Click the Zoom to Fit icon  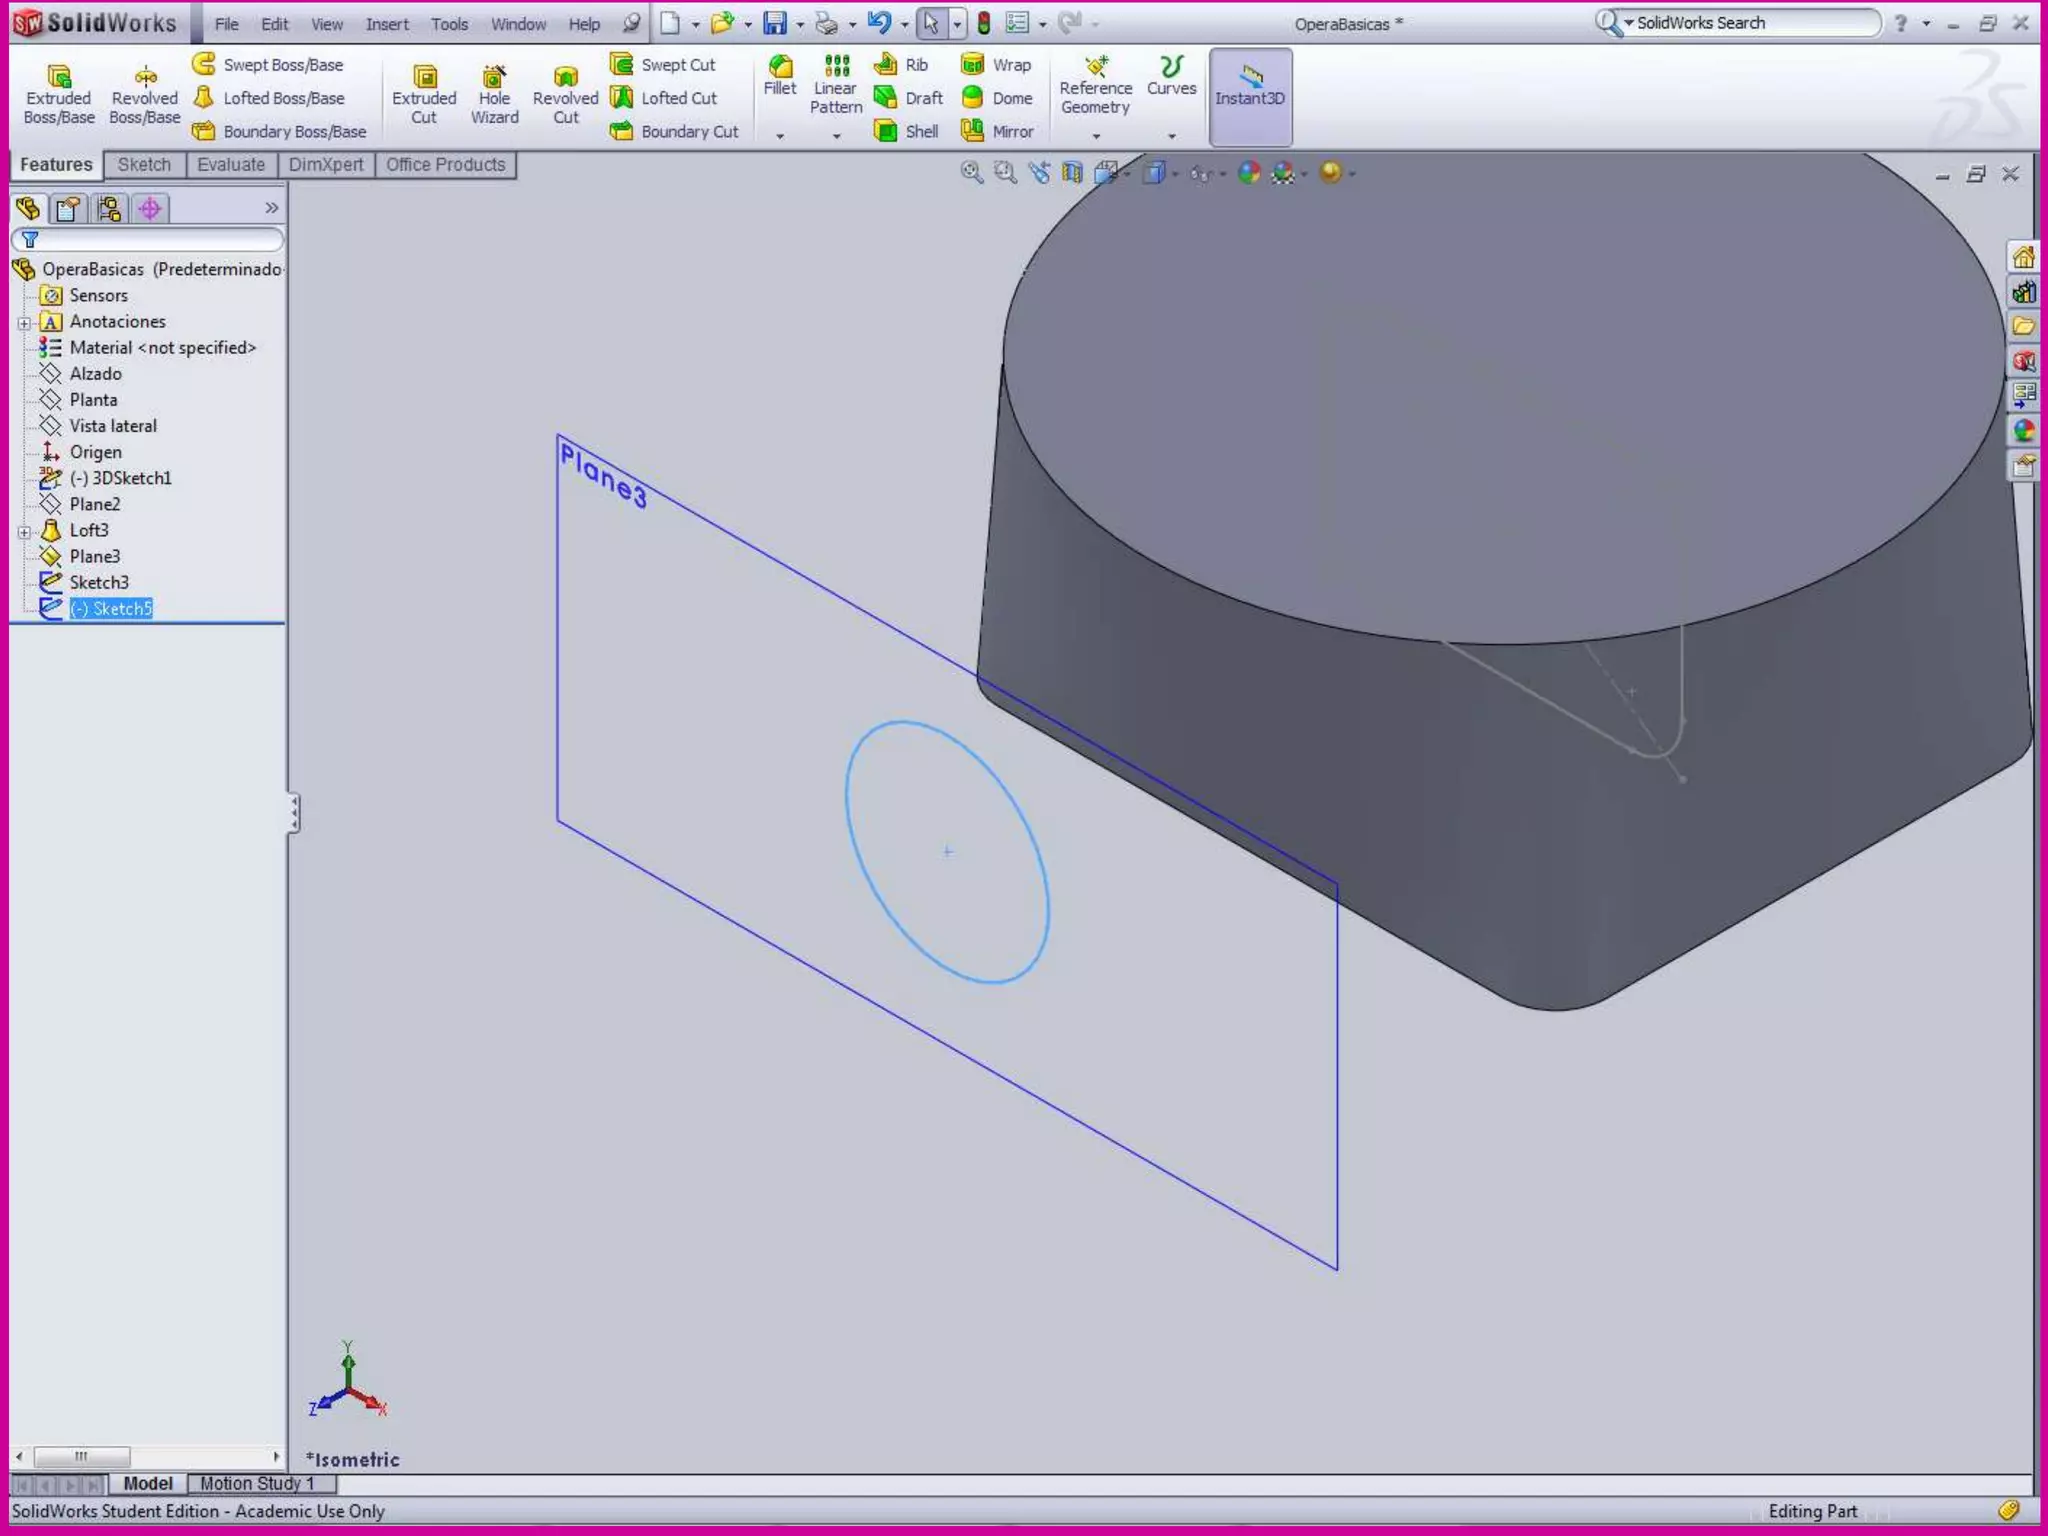(x=971, y=173)
